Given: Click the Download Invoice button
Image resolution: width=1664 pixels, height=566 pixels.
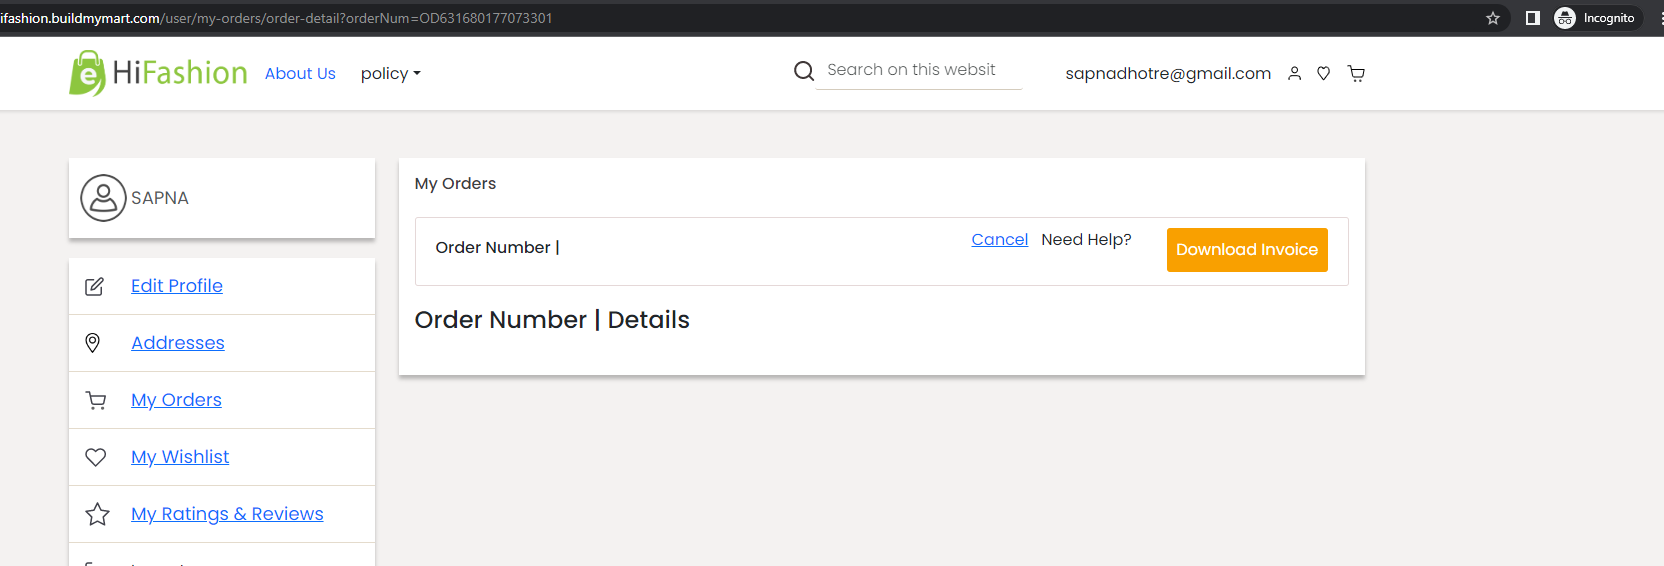Looking at the screenshot, I should tap(1247, 250).
